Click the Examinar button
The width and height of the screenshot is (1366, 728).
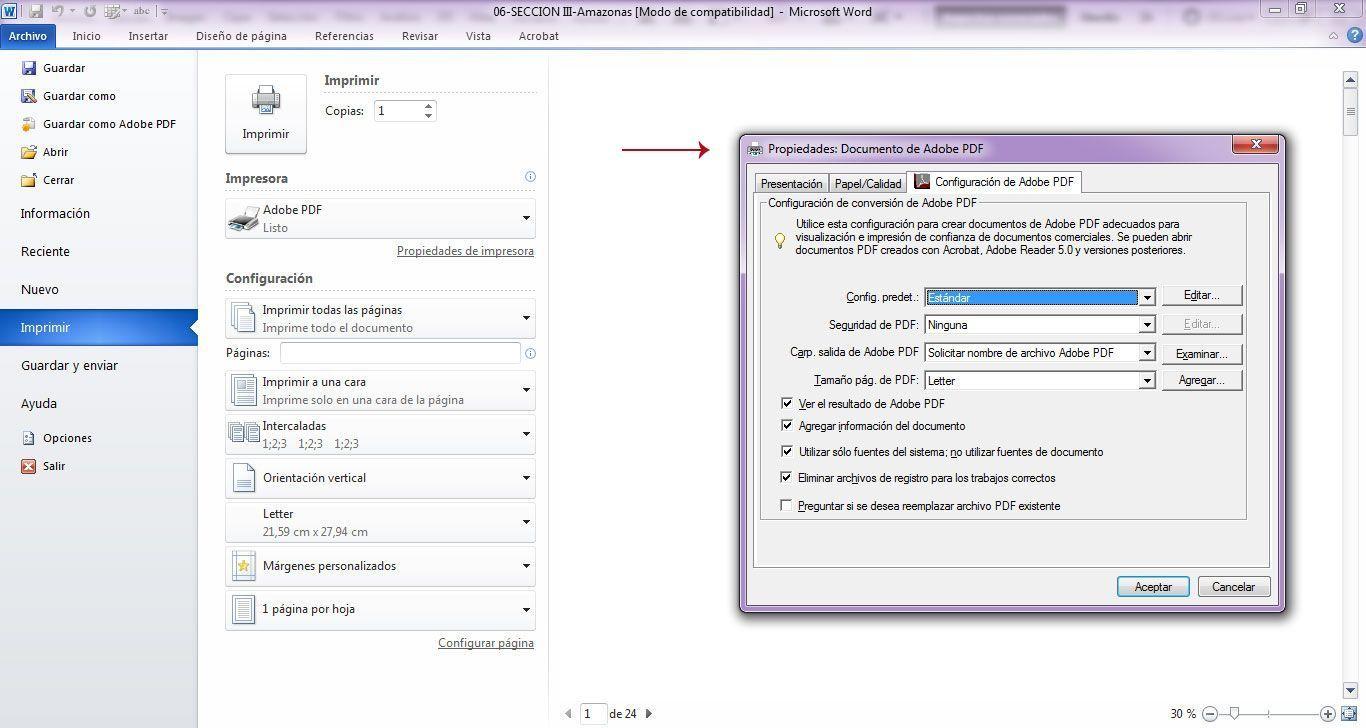pyautogui.click(x=1200, y=352)
